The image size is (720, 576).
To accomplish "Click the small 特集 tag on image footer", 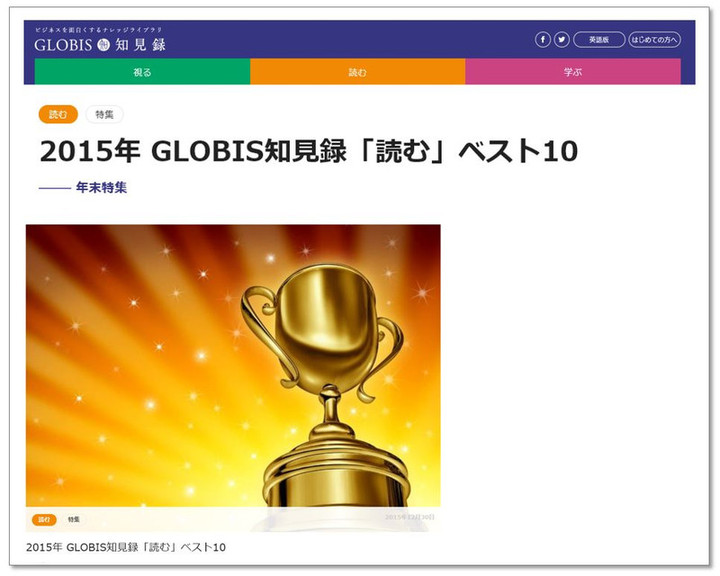I will [x=74, y=520].
